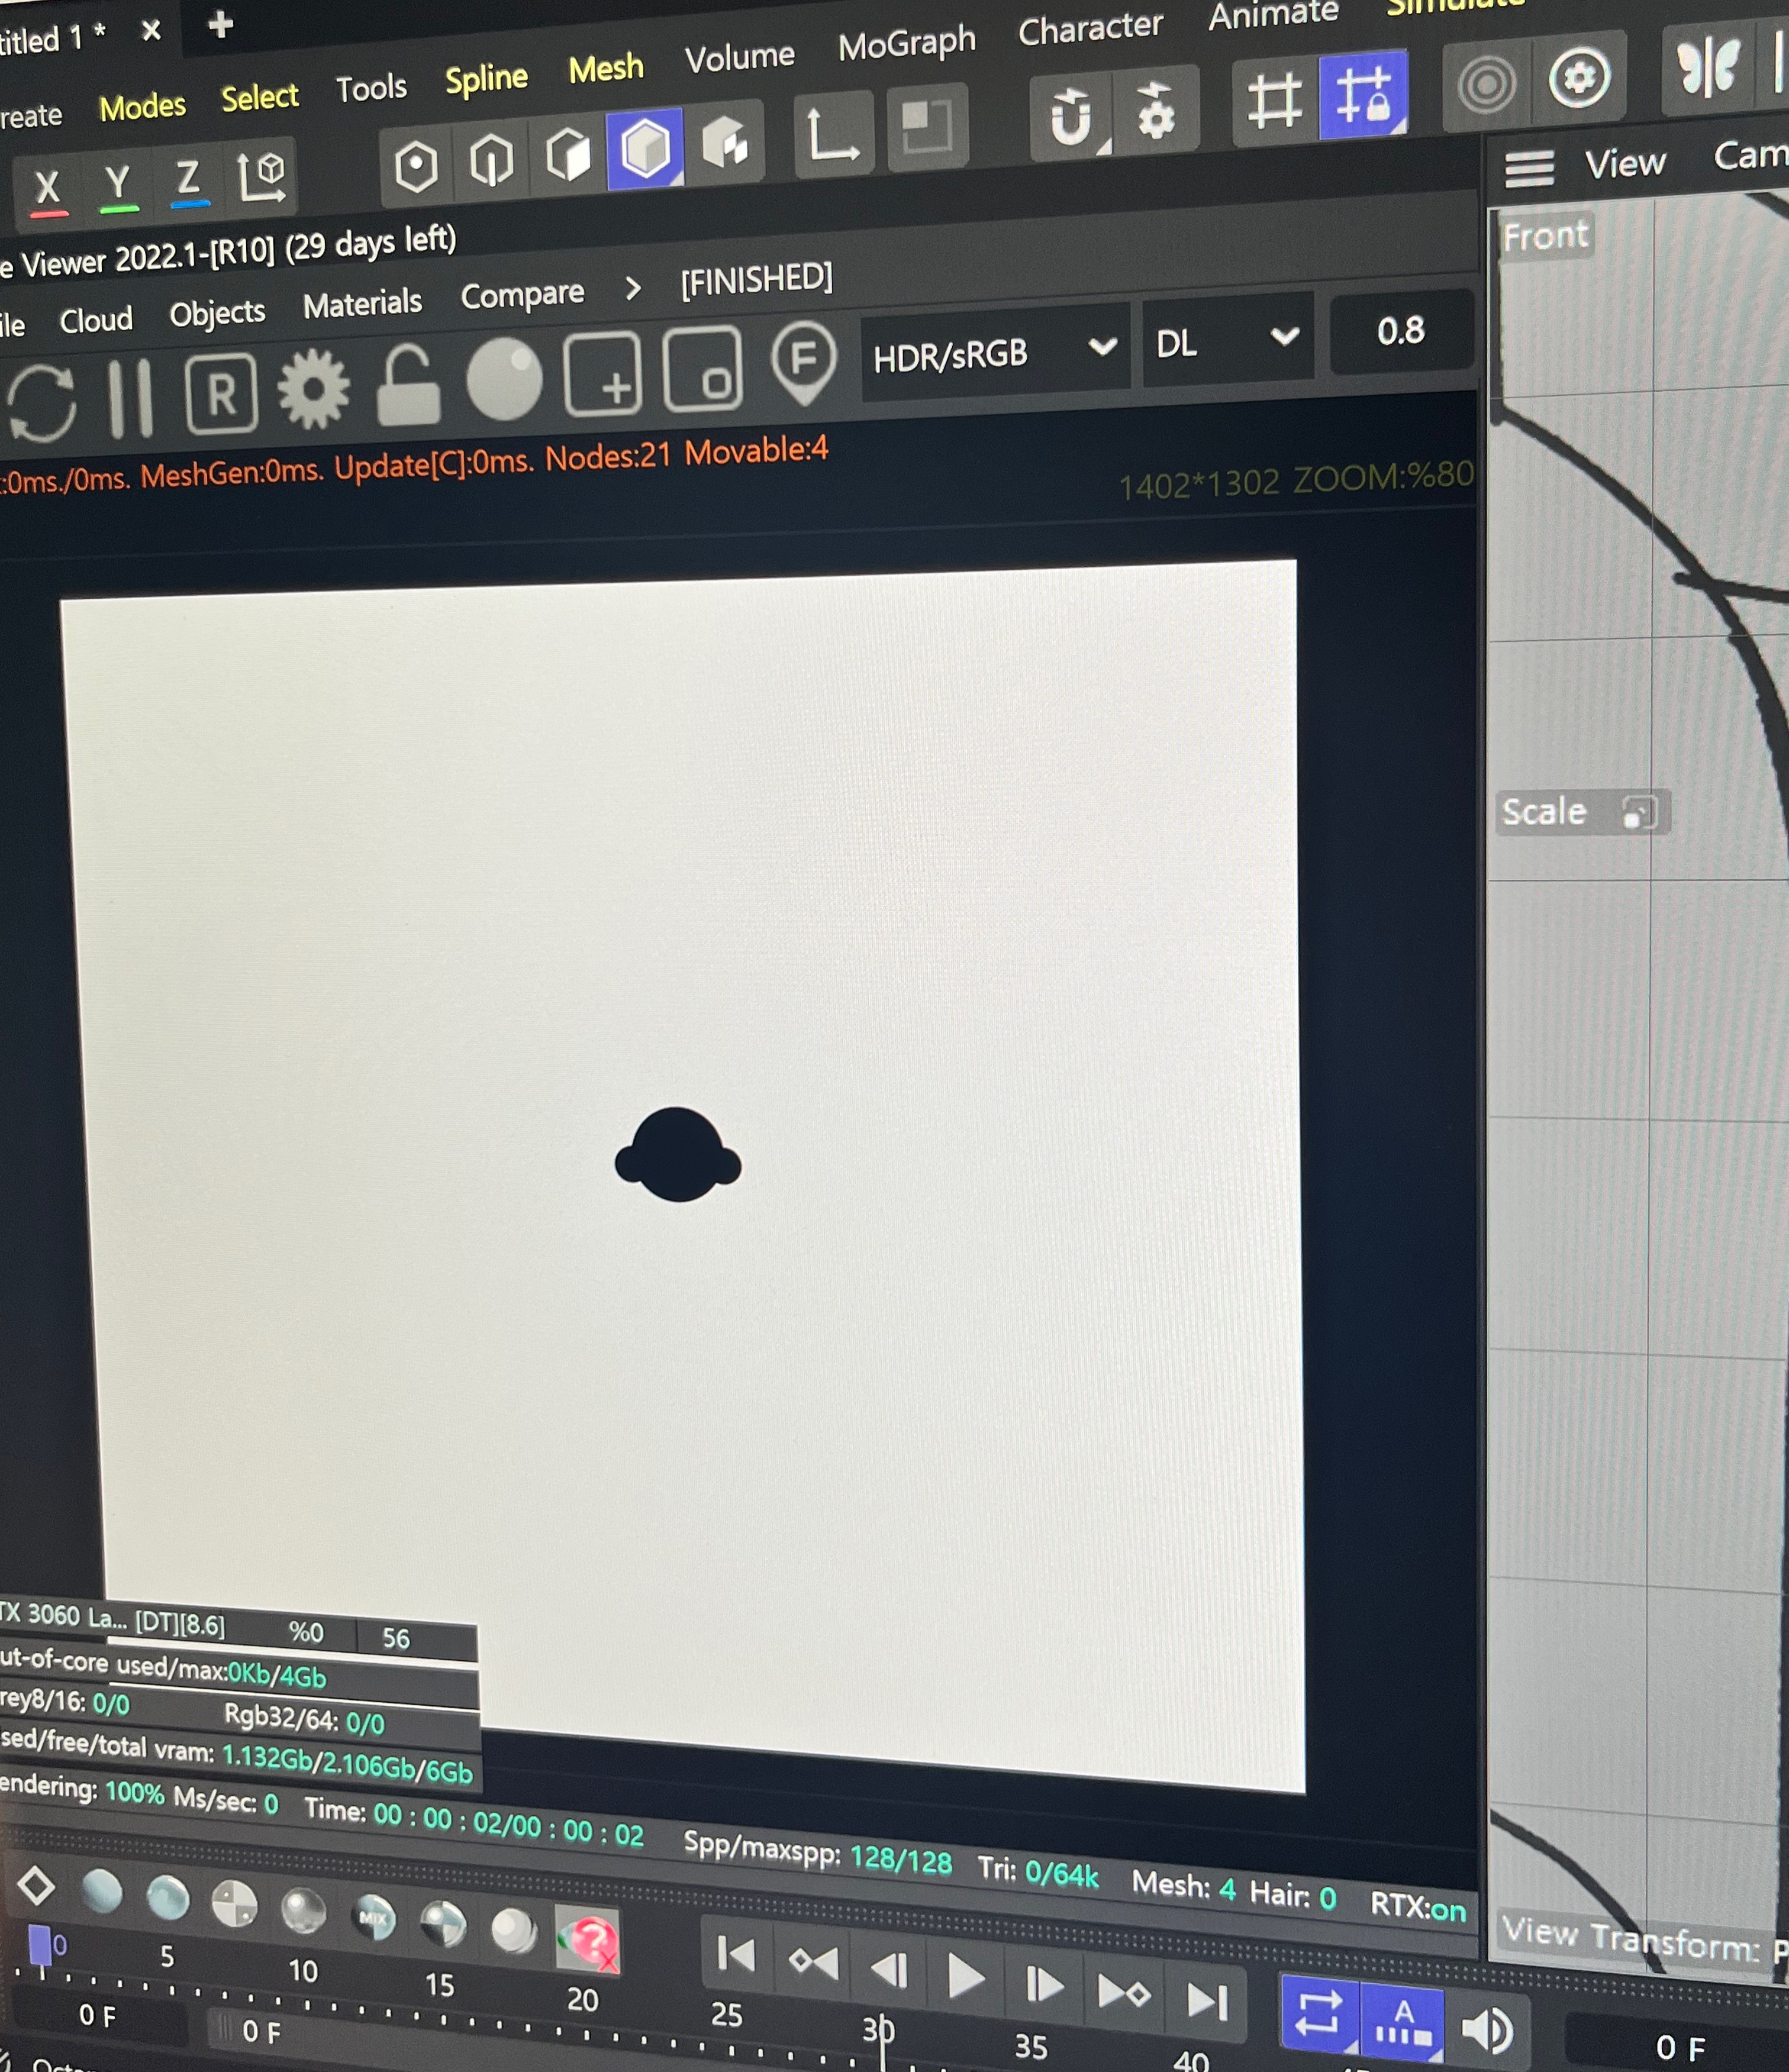Open Live Viewer Compare menu

[x=522, y=295]
